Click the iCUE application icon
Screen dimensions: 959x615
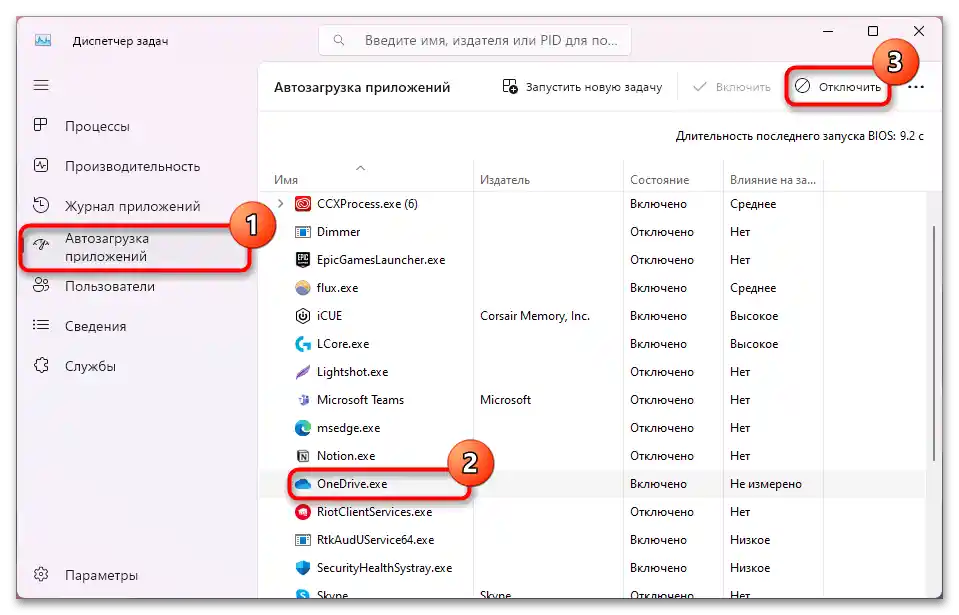pyautogui.click(x=302, y=315)
